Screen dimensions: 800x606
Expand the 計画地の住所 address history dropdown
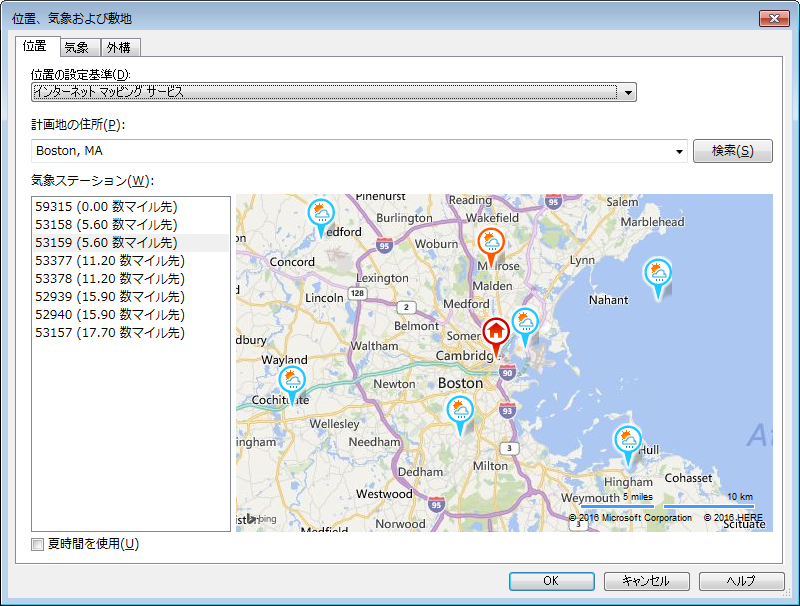(x=679, y=152)
